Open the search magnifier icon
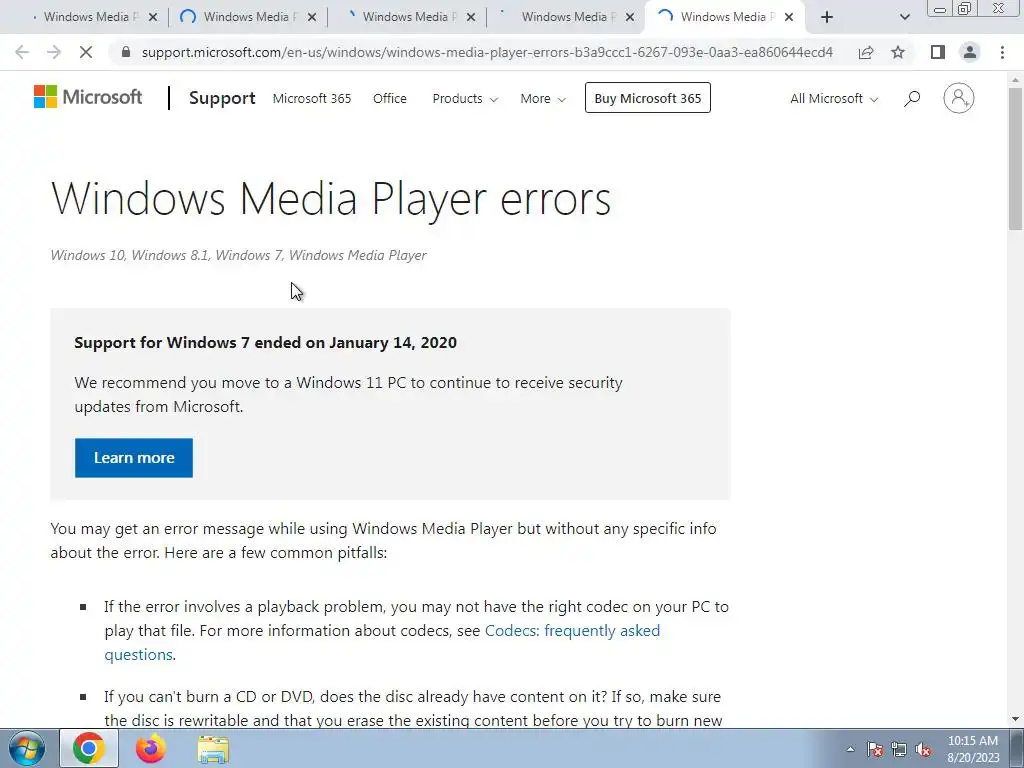This screenshot has height=768, width=1024. pos(912,99)
